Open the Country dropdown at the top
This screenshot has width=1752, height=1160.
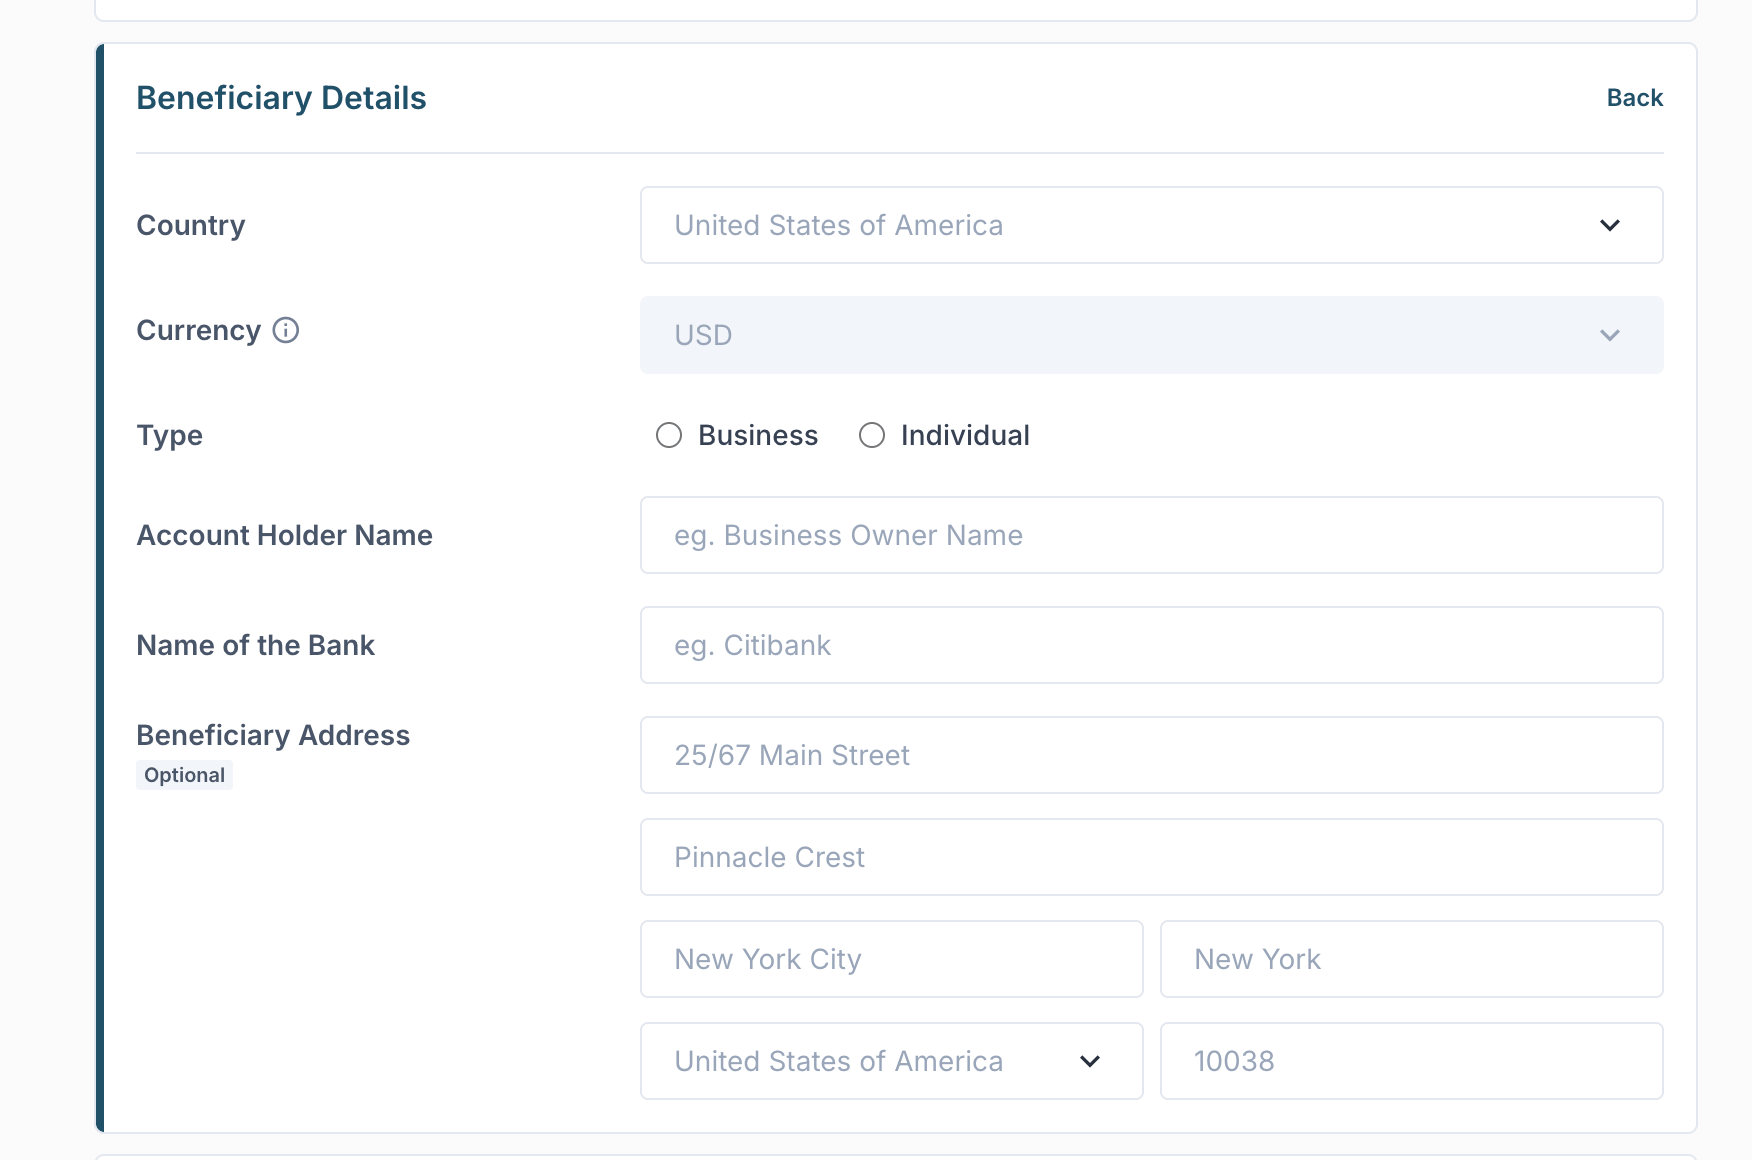(1152, 225)
